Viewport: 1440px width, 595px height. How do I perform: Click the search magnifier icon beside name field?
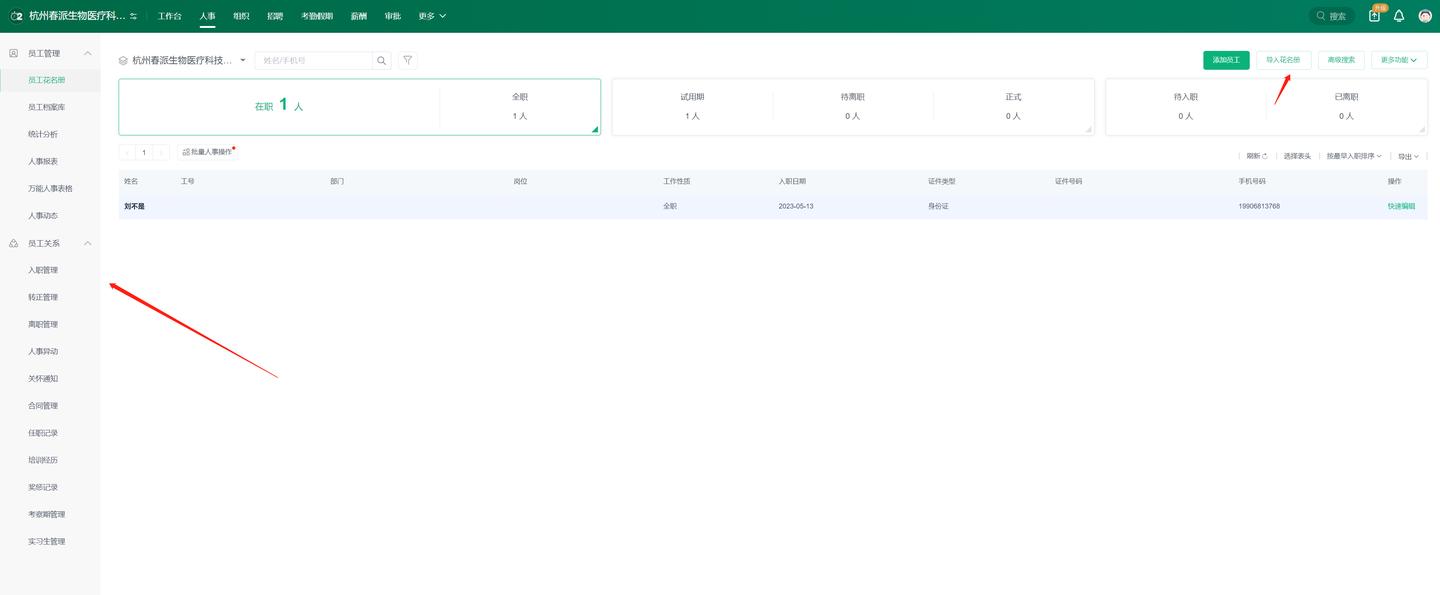[x=381, y=61]
